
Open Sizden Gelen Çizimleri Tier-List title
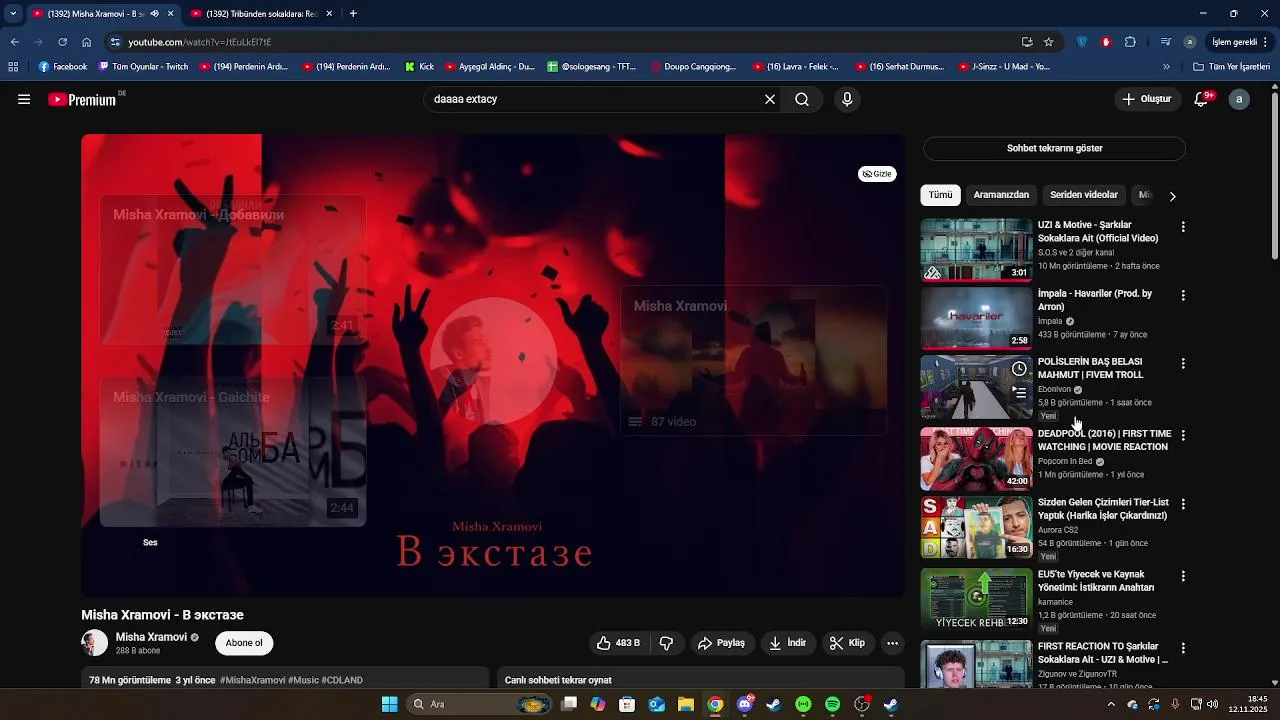tap(1103, 509)
